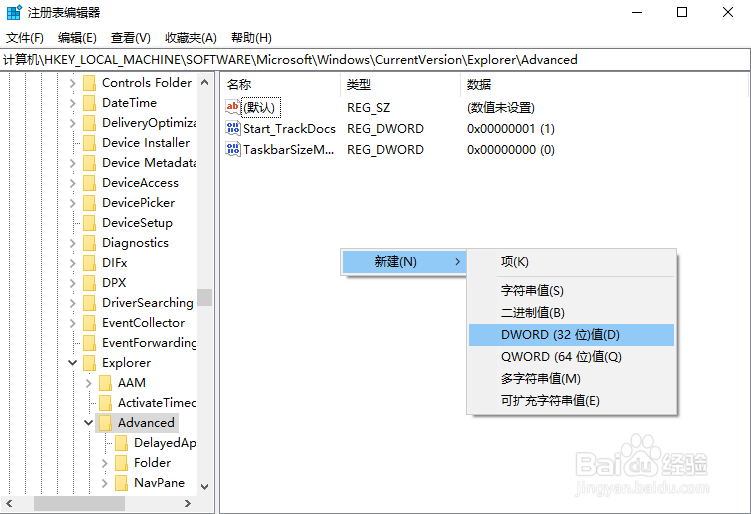The height and width of the screenshot is (514, 751).
Task: Click the (默认) string value icon
Action: coord(233,107)
